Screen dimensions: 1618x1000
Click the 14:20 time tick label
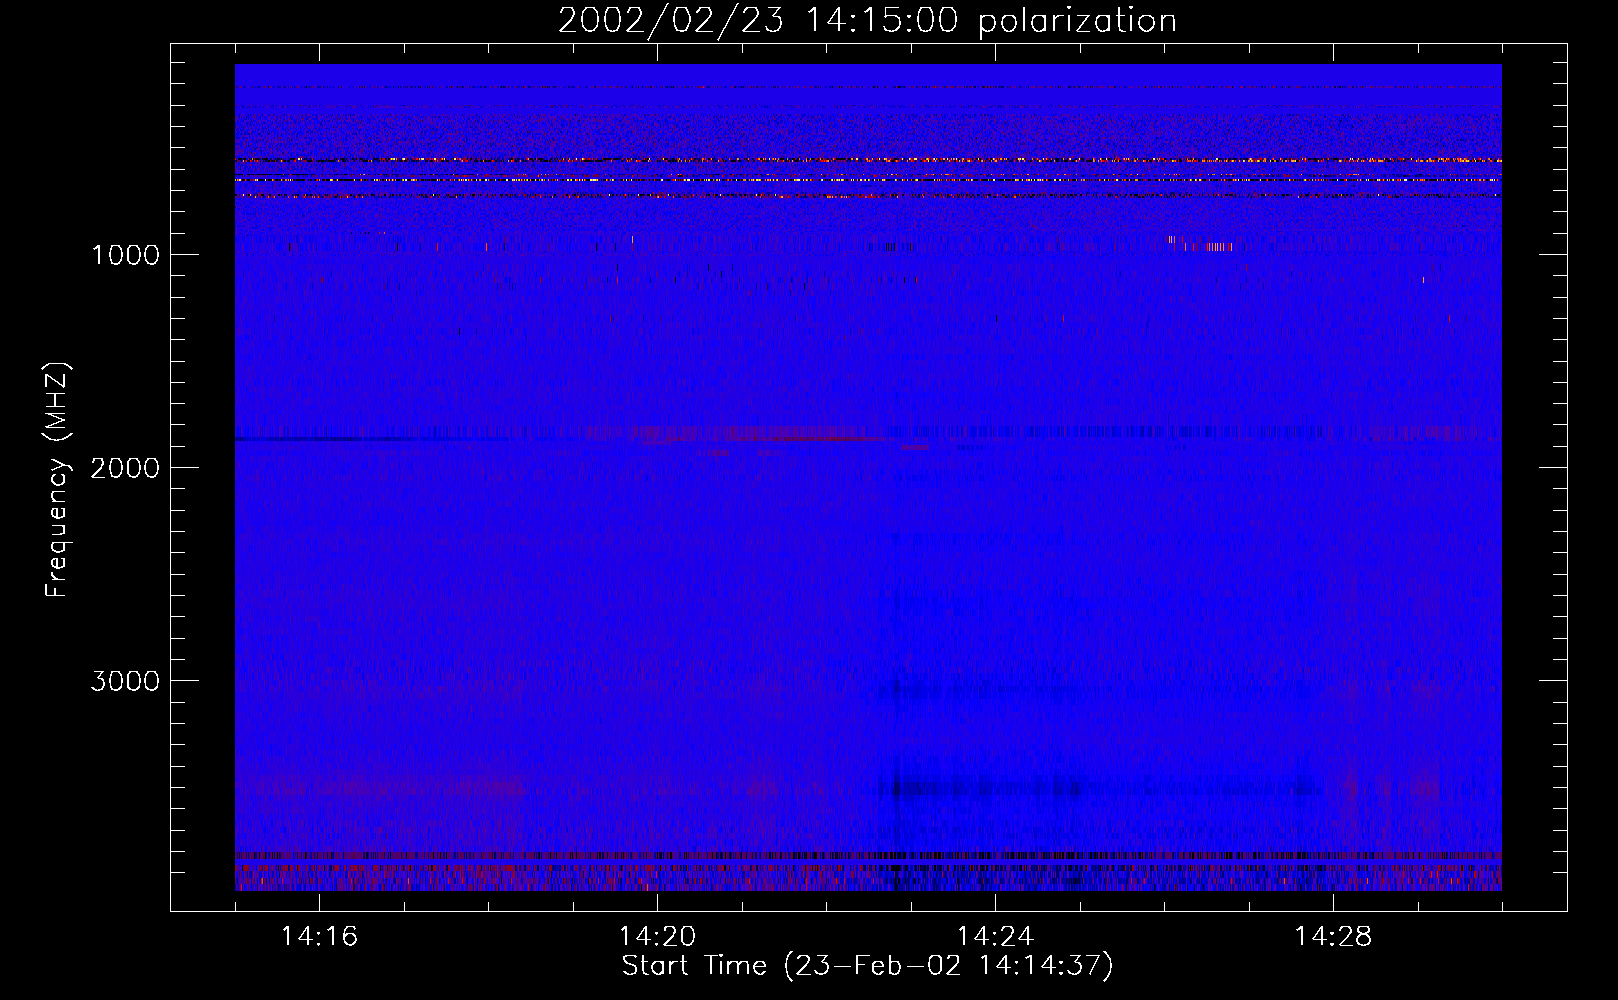click(657, 937)
